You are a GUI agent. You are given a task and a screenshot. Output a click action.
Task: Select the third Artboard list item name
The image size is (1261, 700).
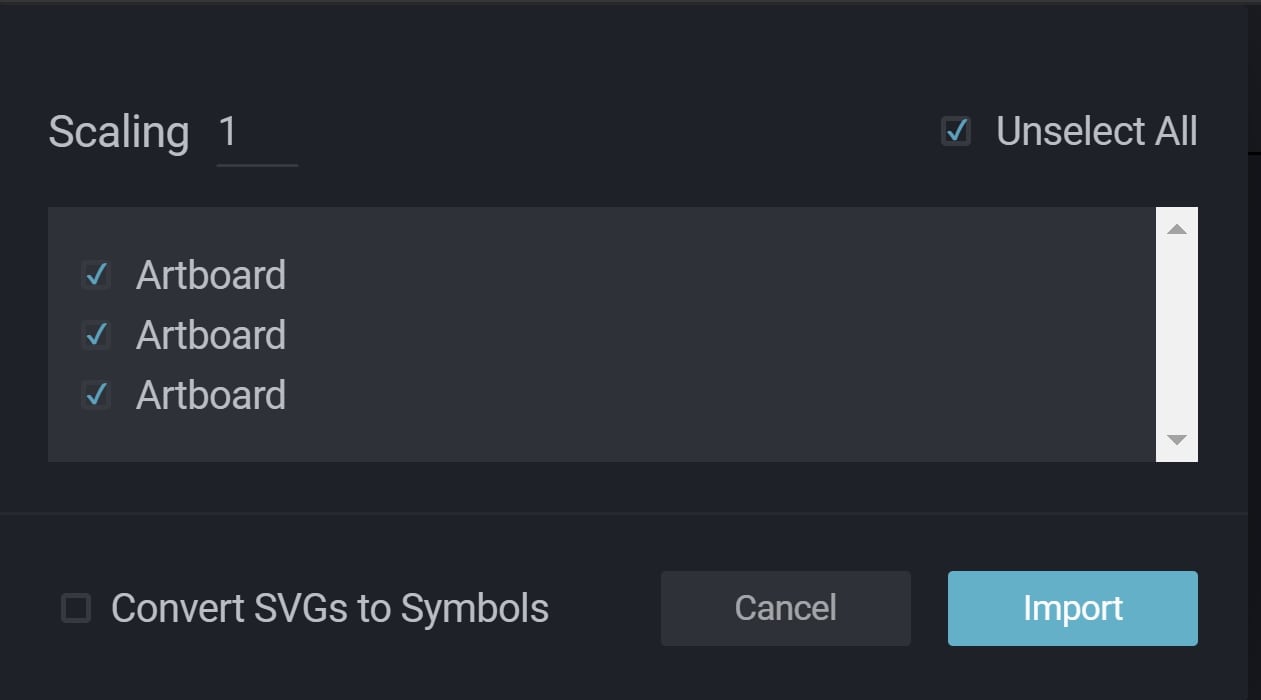coord(211,395)
